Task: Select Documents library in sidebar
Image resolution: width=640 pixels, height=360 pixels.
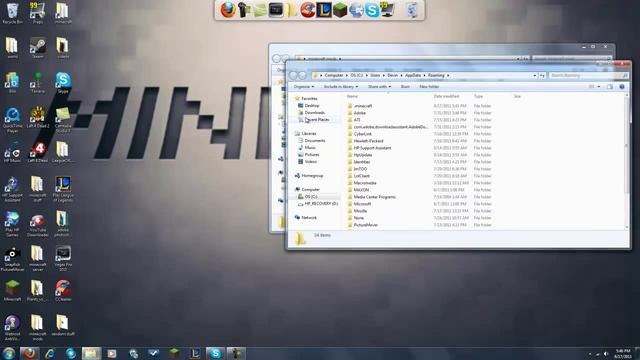Action: pyautogui.click(x=315, y=141)
